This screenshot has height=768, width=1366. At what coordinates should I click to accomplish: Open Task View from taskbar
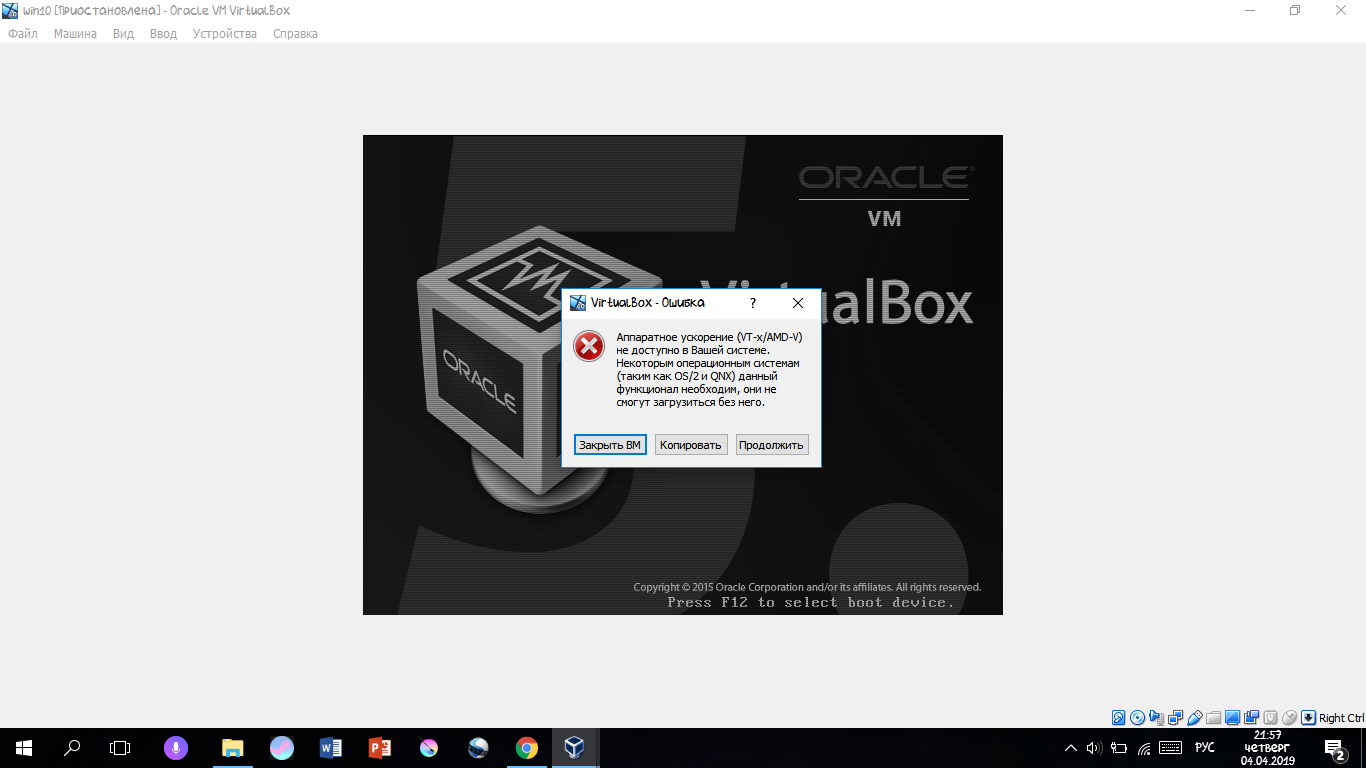point(120,748)
